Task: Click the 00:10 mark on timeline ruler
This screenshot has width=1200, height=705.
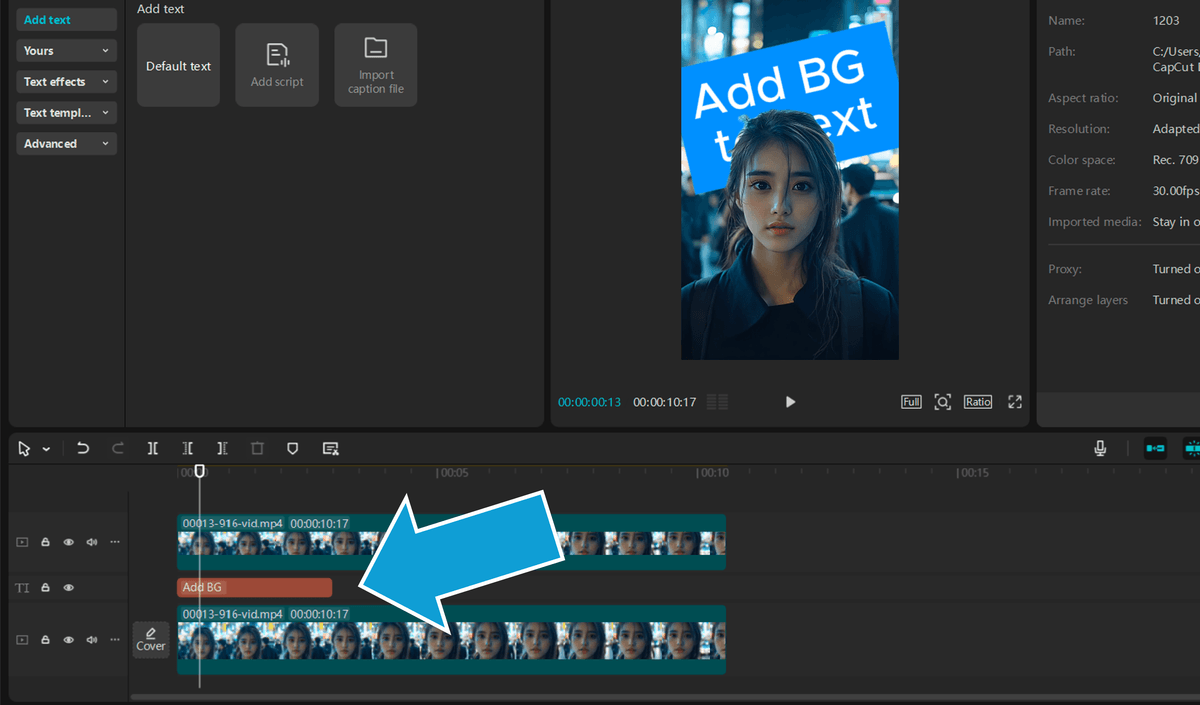Action: [714, 472]
